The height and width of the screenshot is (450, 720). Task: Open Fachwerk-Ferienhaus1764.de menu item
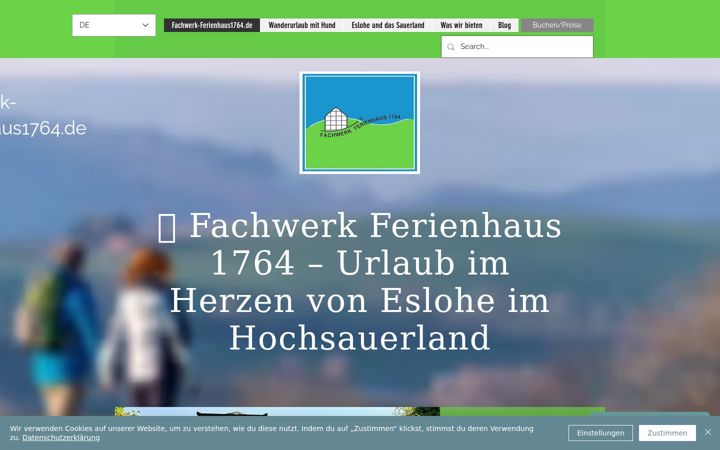pyautogui.click(x=212, y=25)
